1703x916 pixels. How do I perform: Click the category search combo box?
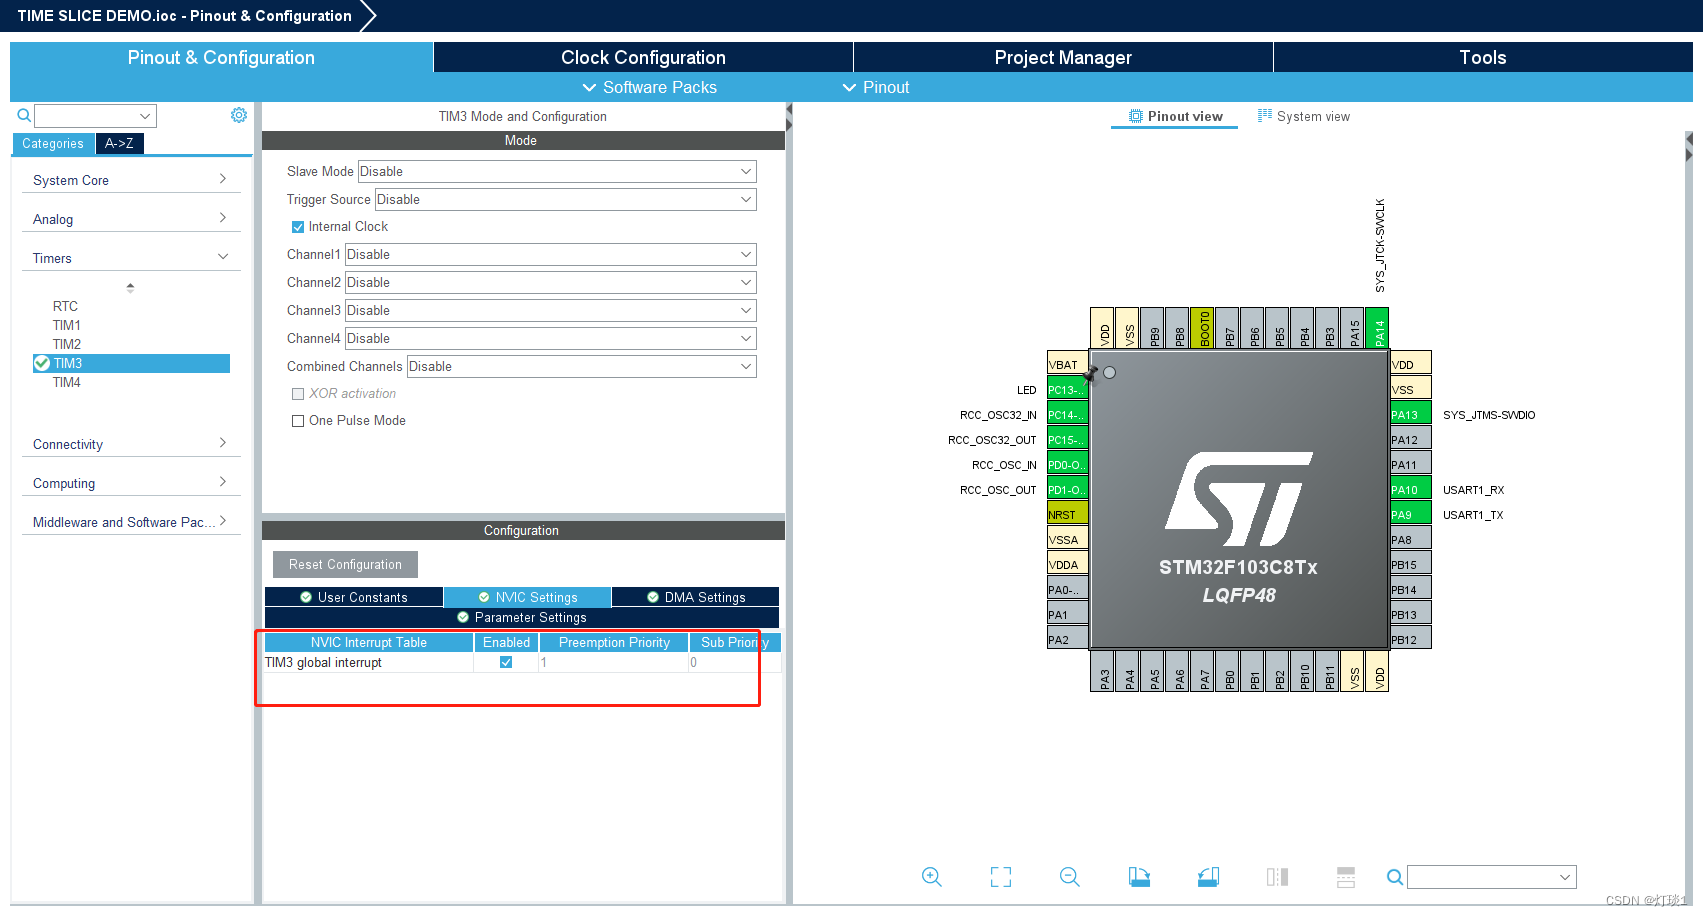[x=96, y=116]
